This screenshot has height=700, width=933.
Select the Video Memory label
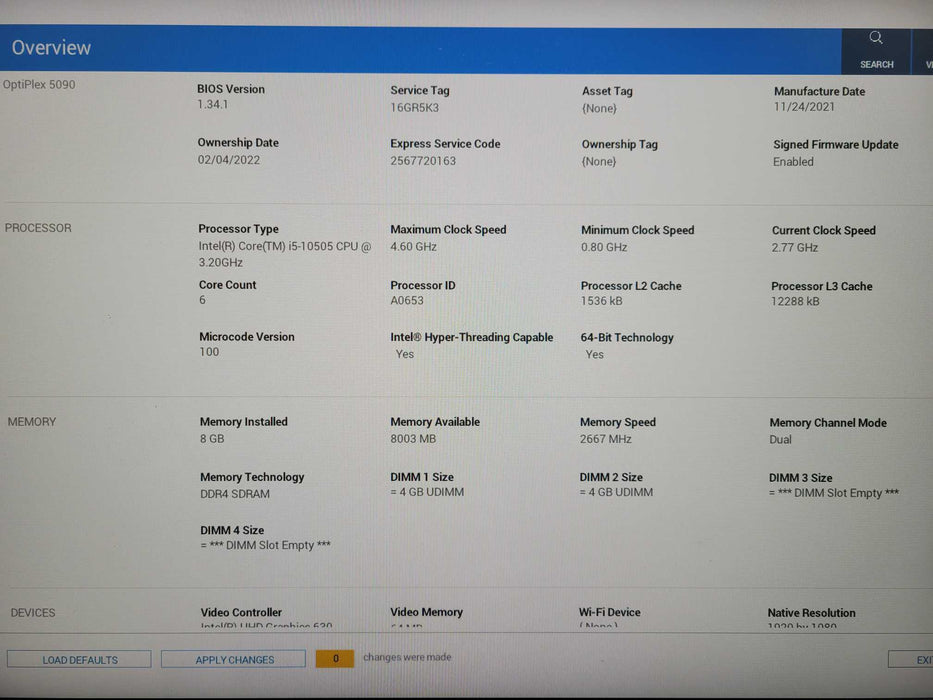point(426,612)
